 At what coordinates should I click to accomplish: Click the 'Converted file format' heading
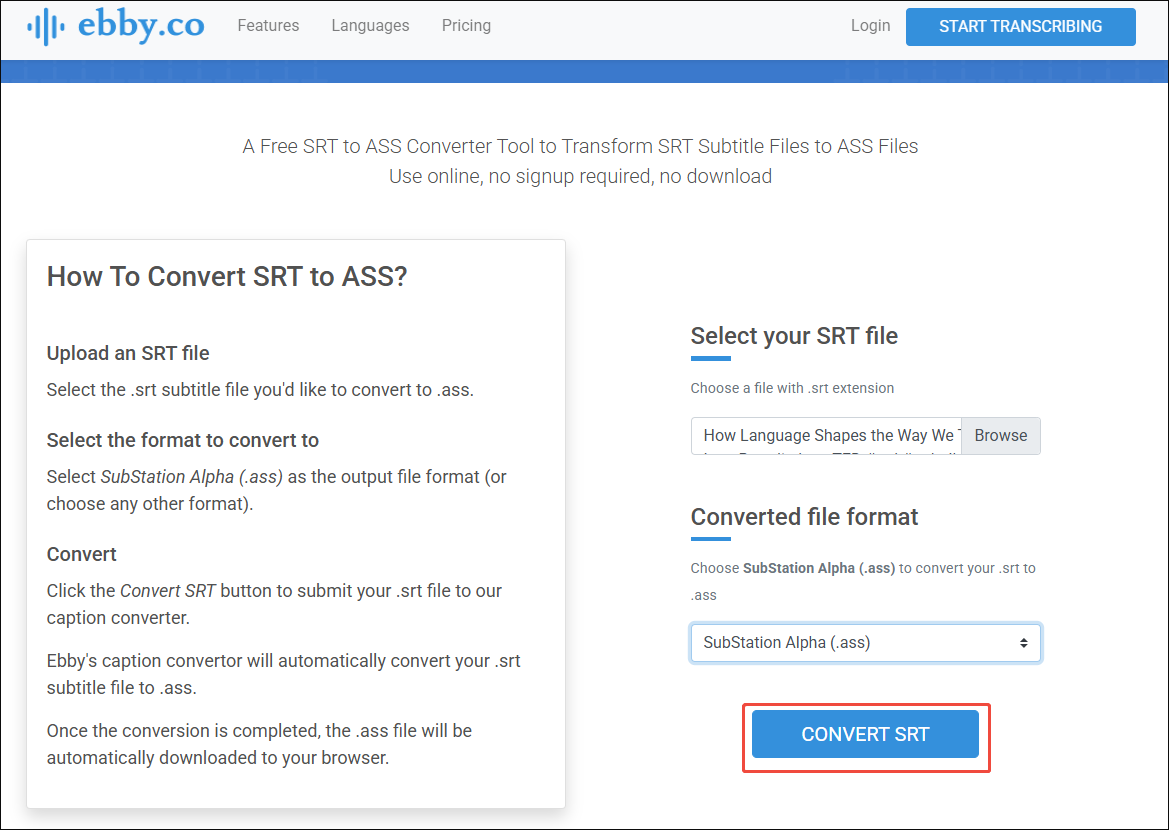pos(804,517)
